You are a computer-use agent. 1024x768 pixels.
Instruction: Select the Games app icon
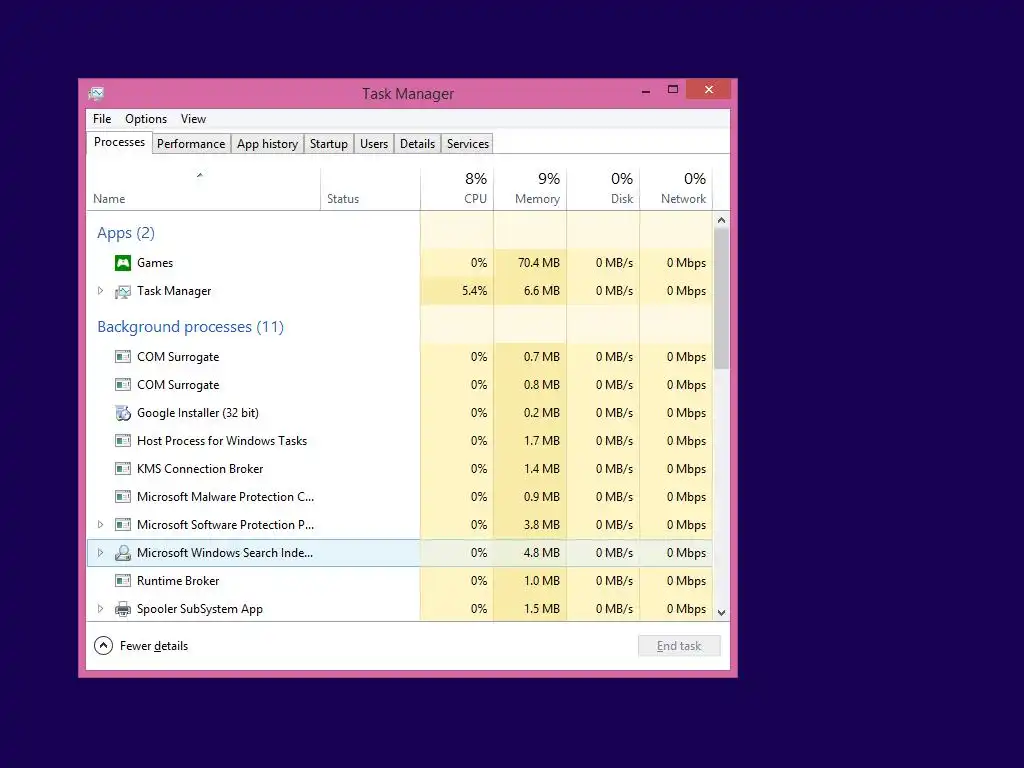123,263
